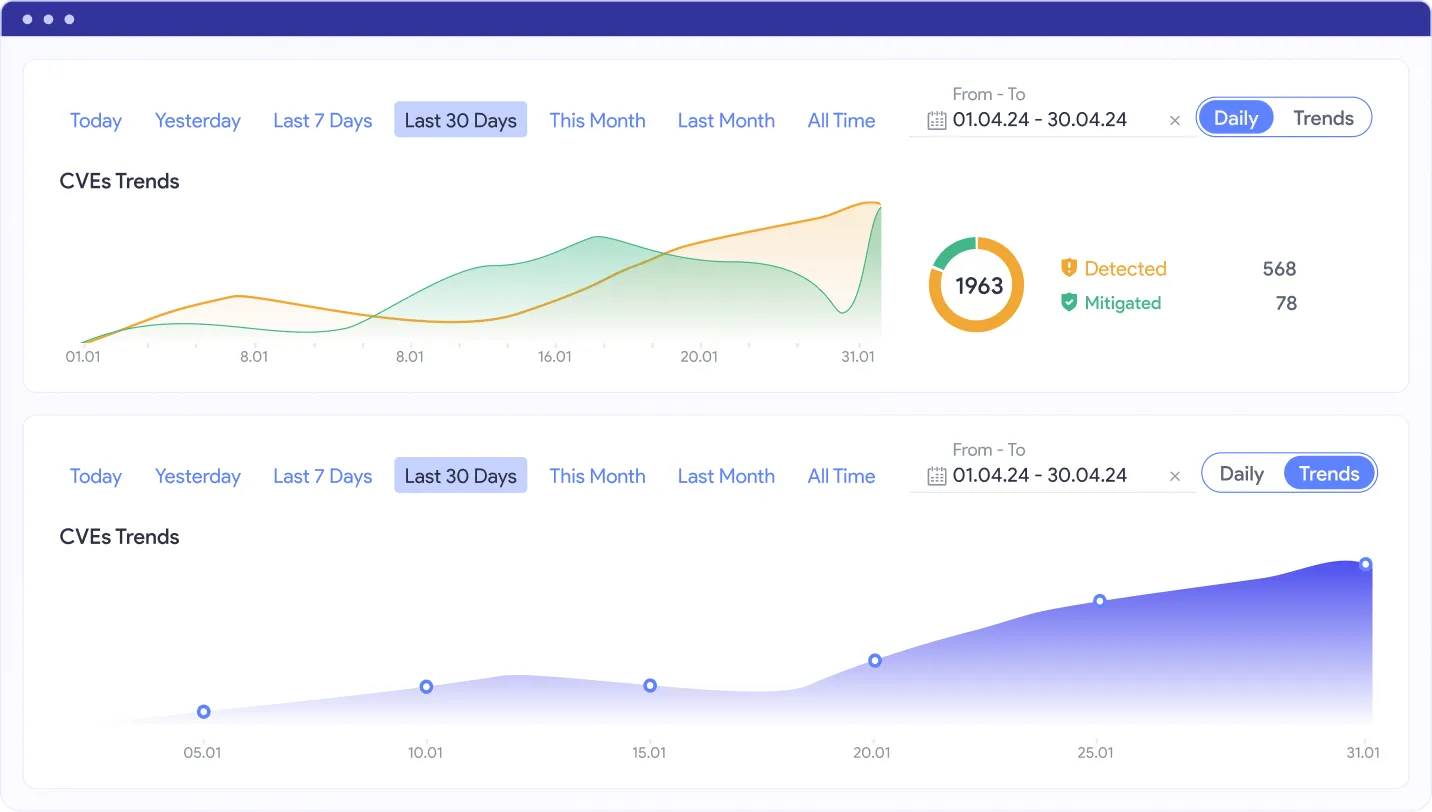Image resolution: width=1432 pixels, height=812 pixels.
Task: Click the trend data point at 31.01
Action: 1366,564
